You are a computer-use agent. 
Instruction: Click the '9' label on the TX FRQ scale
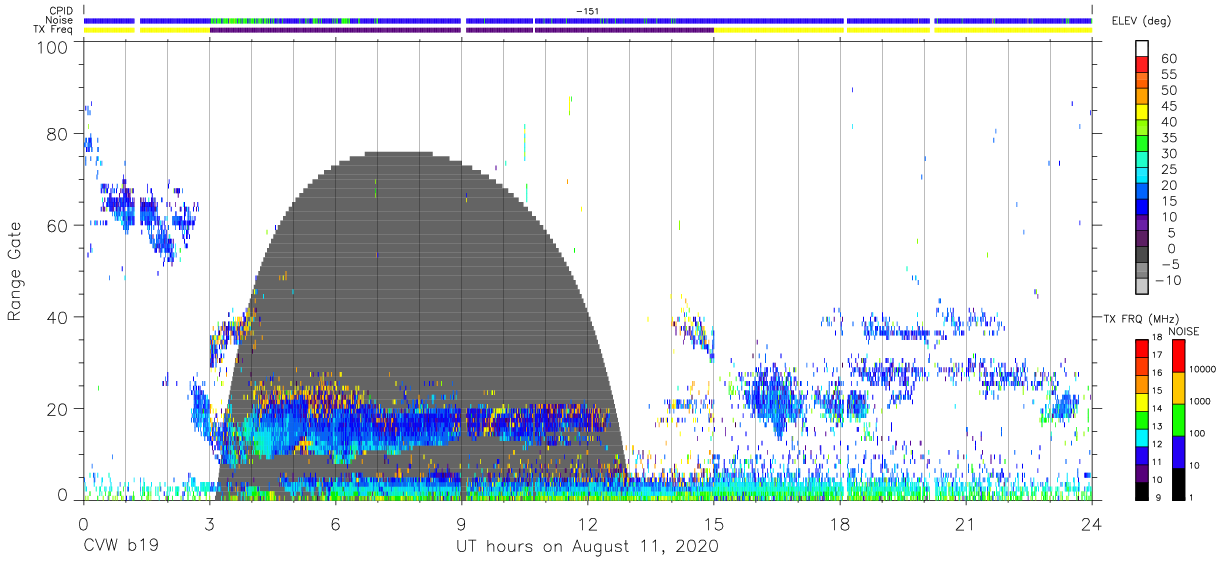[x=1158, y=498]
